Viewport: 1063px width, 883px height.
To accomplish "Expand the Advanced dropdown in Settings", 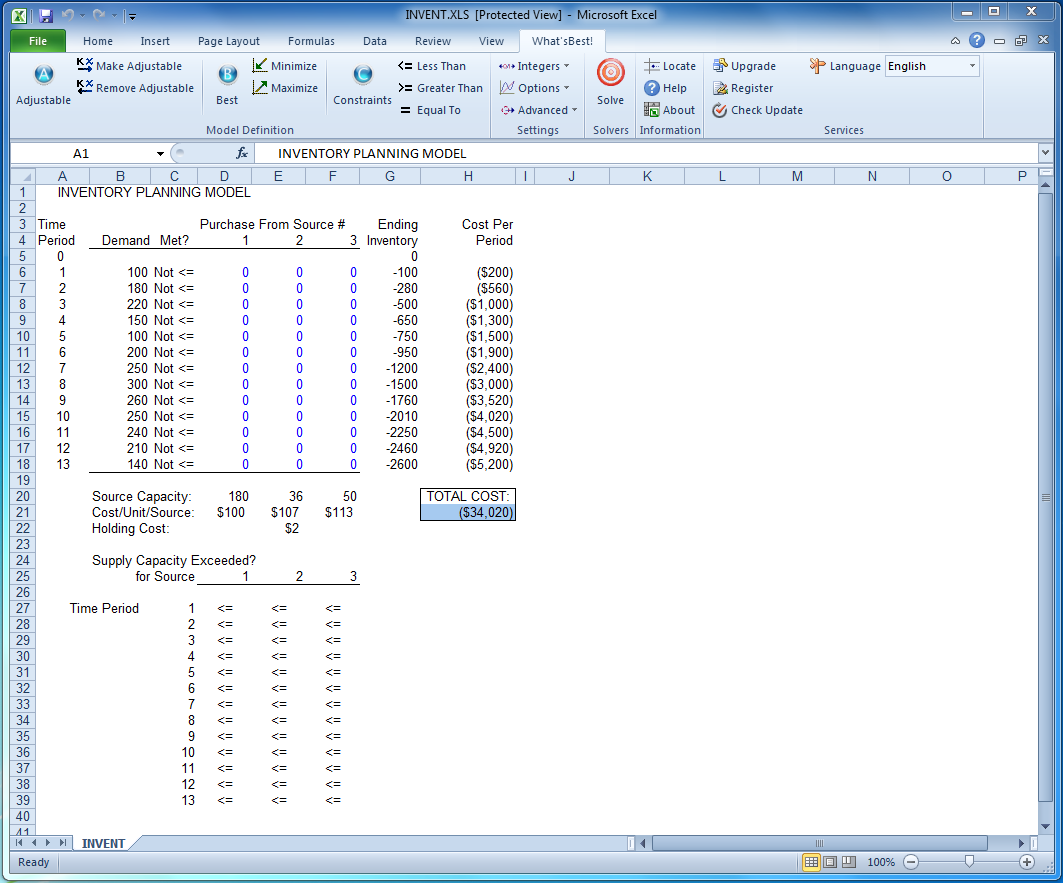I will 540,110.
